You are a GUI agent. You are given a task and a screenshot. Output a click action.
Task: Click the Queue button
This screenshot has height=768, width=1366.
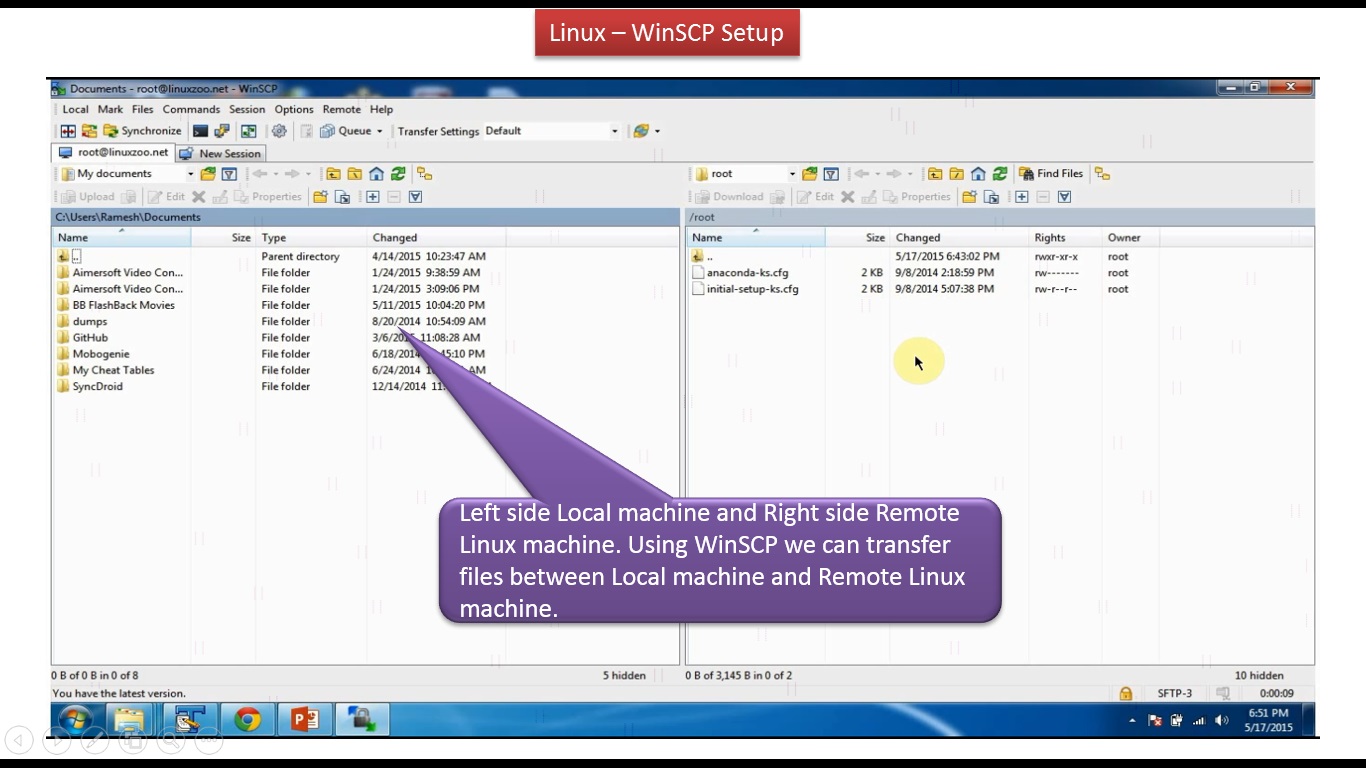(346, 131)
